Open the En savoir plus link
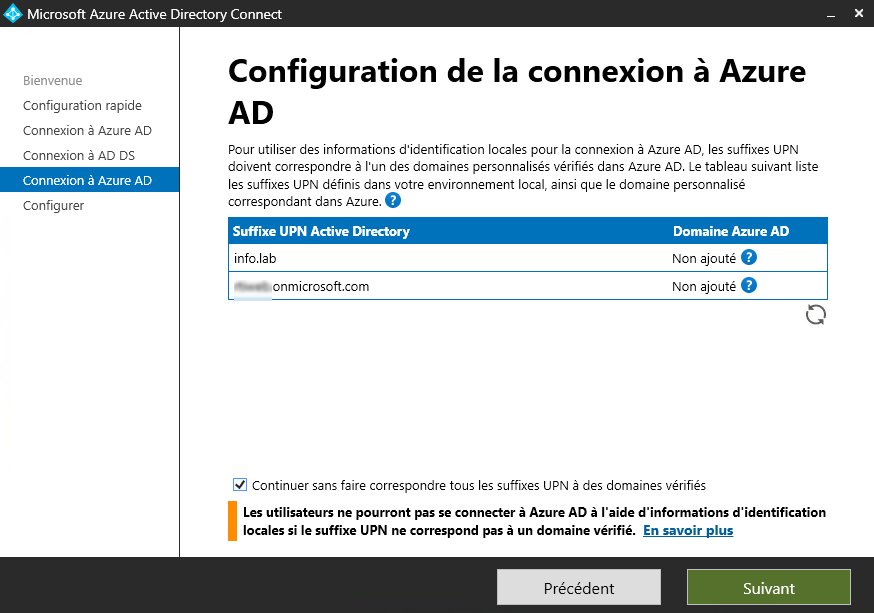The width and height of the screenshot is (874, 613). pos(688,530)
